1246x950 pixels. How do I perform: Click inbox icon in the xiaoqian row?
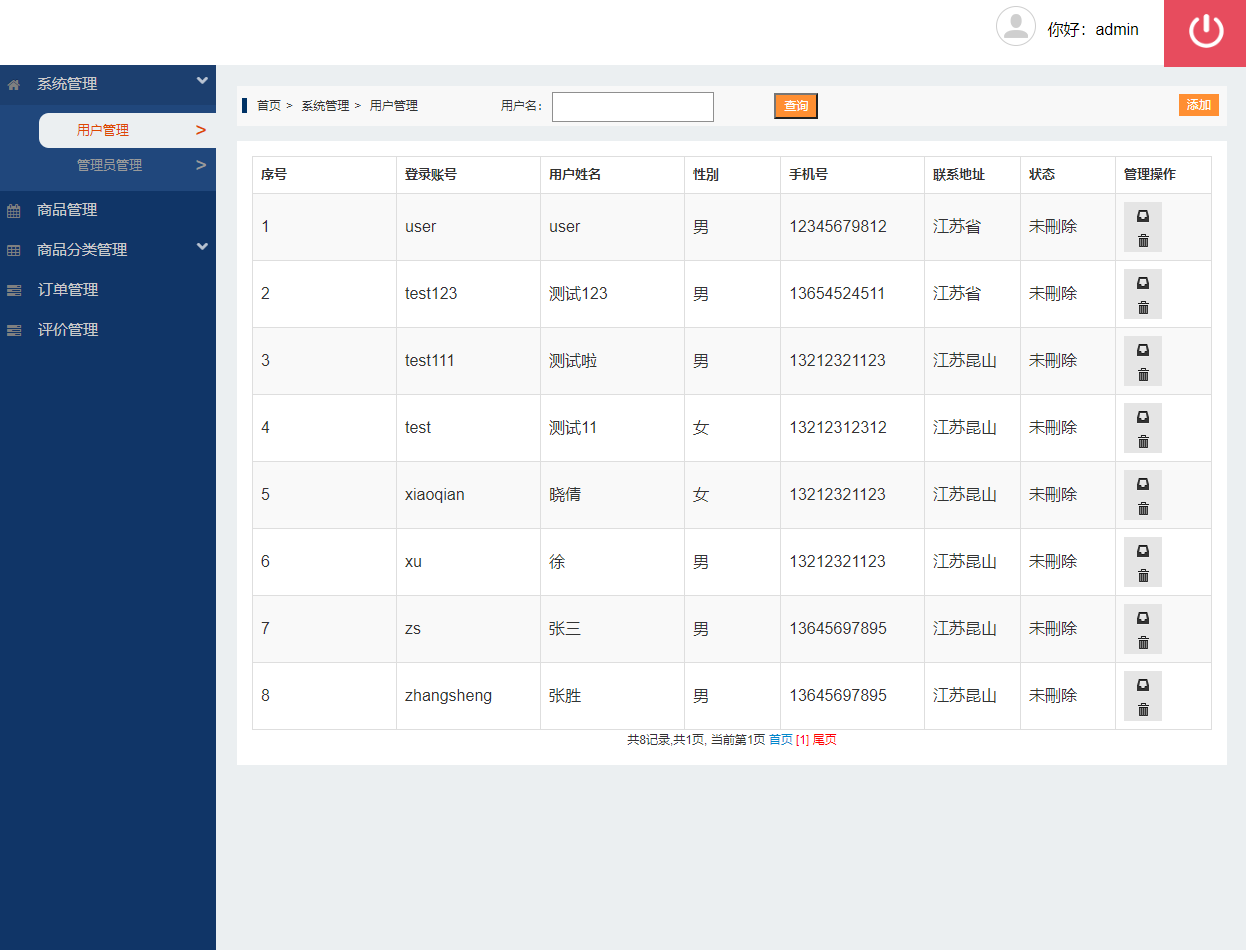[x=1143, y=484]
